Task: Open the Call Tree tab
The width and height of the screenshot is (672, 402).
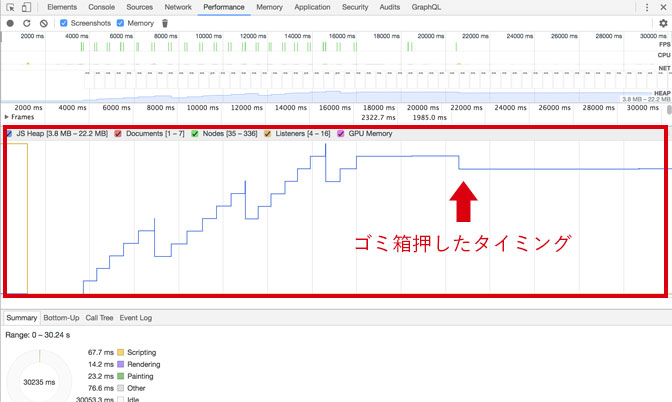Action: (99, 318)
